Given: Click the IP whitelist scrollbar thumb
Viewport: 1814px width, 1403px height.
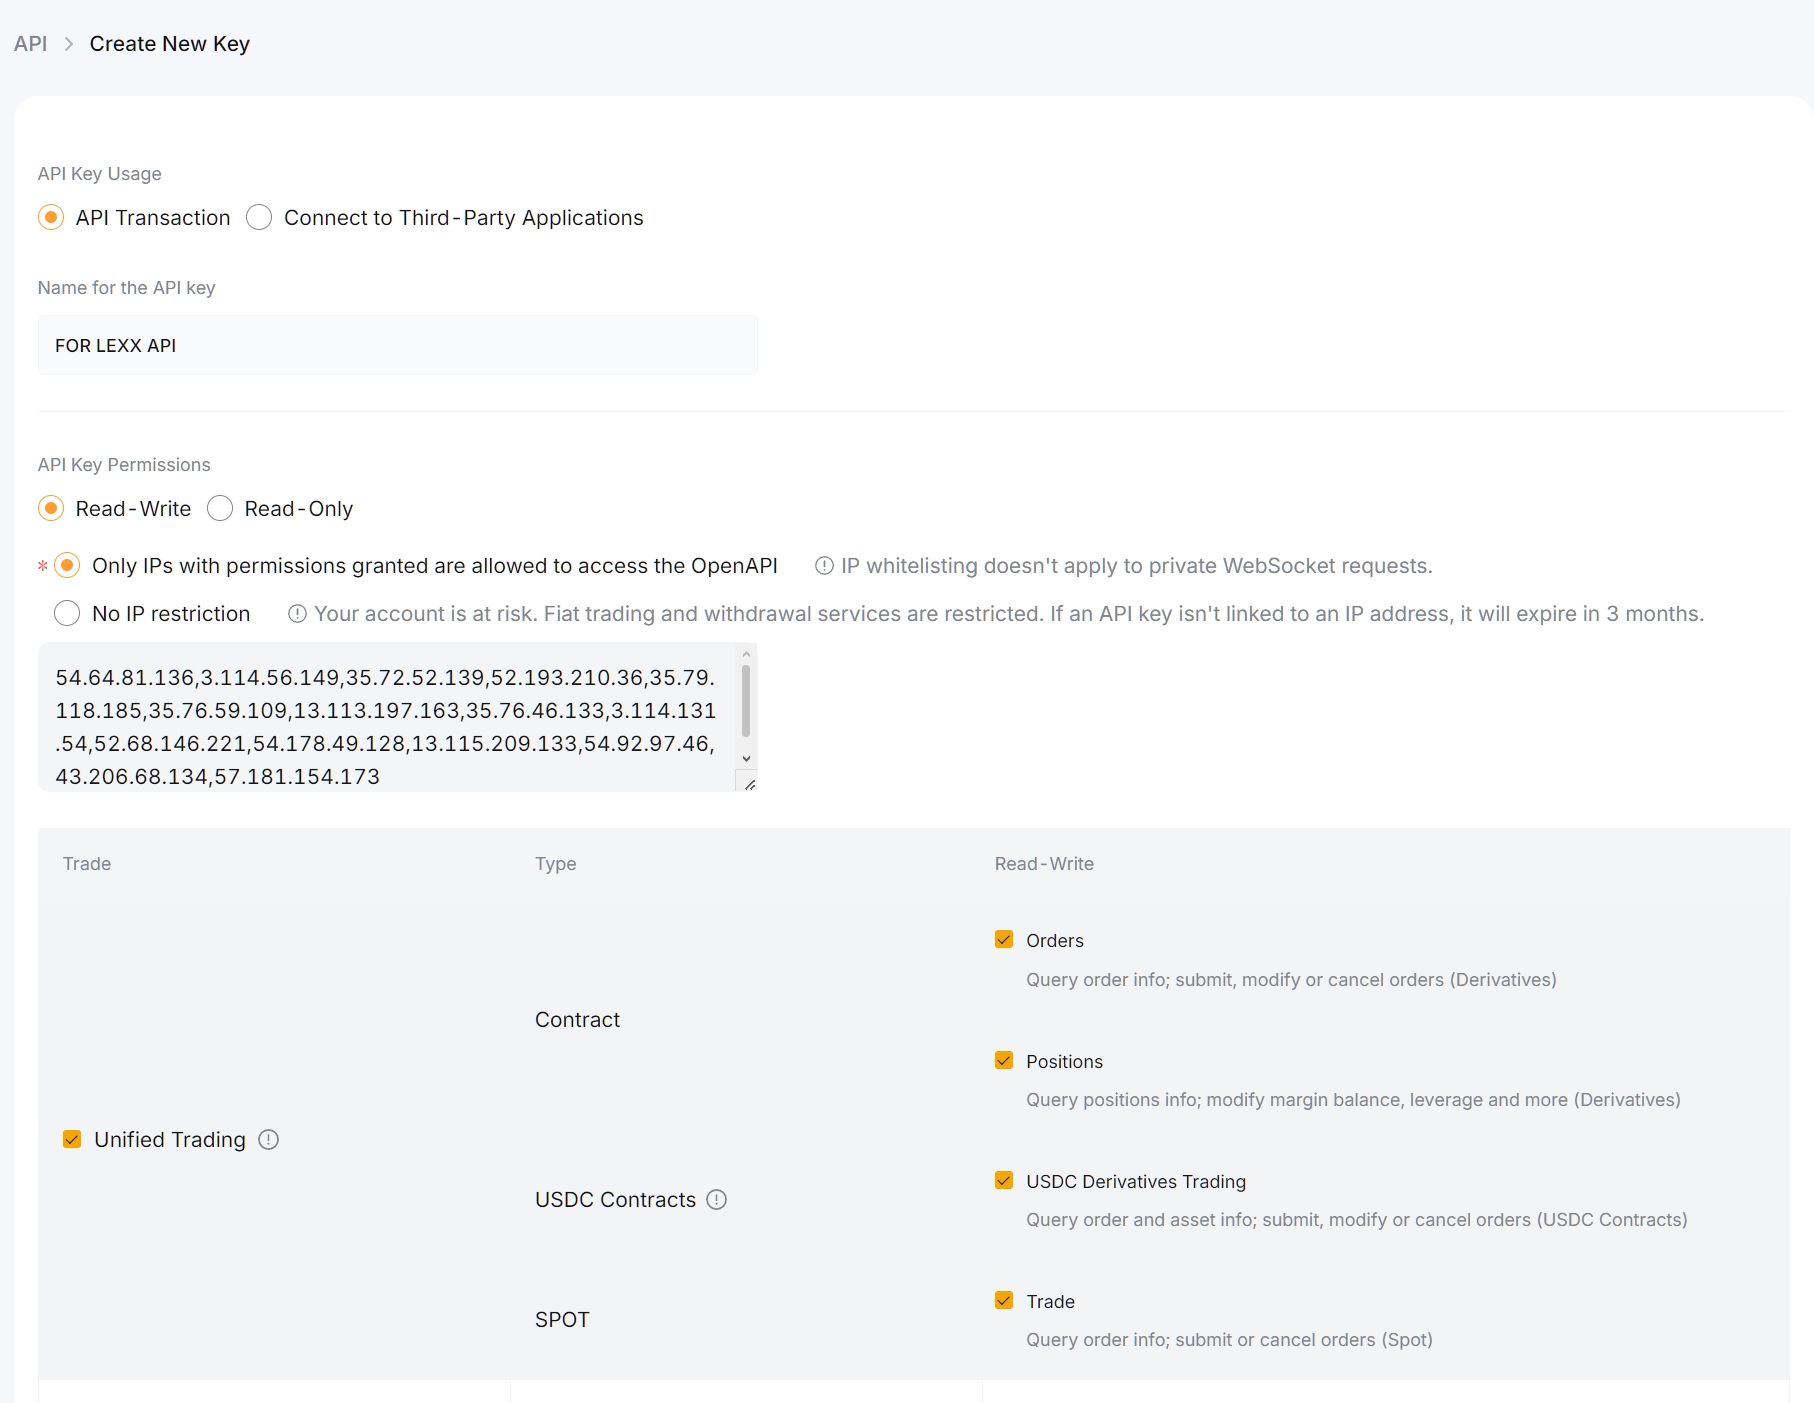Looking at the screenshot, I should pyautogui.click(x=746, y=700).
